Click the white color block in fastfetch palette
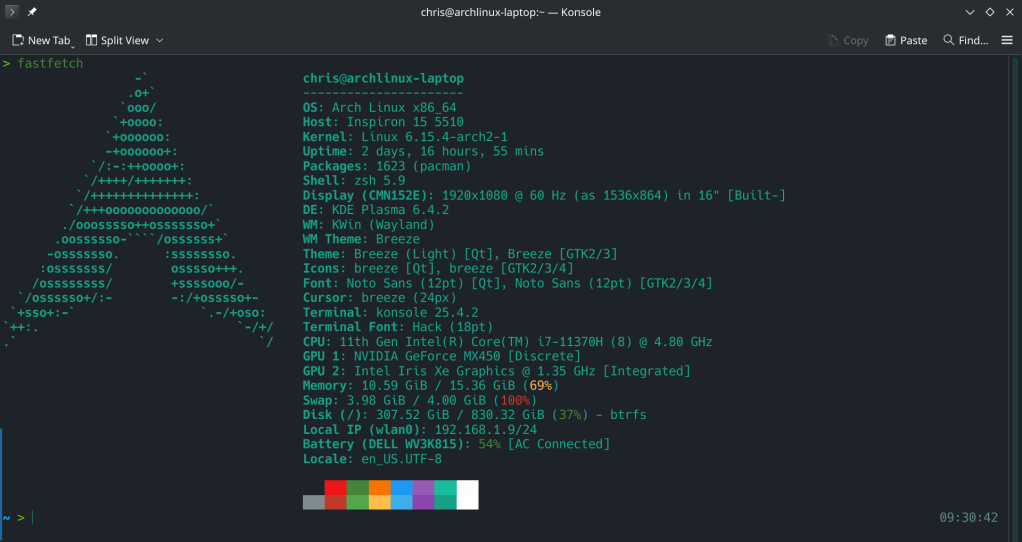1022x542 pixels. click(x=467, y=494)
